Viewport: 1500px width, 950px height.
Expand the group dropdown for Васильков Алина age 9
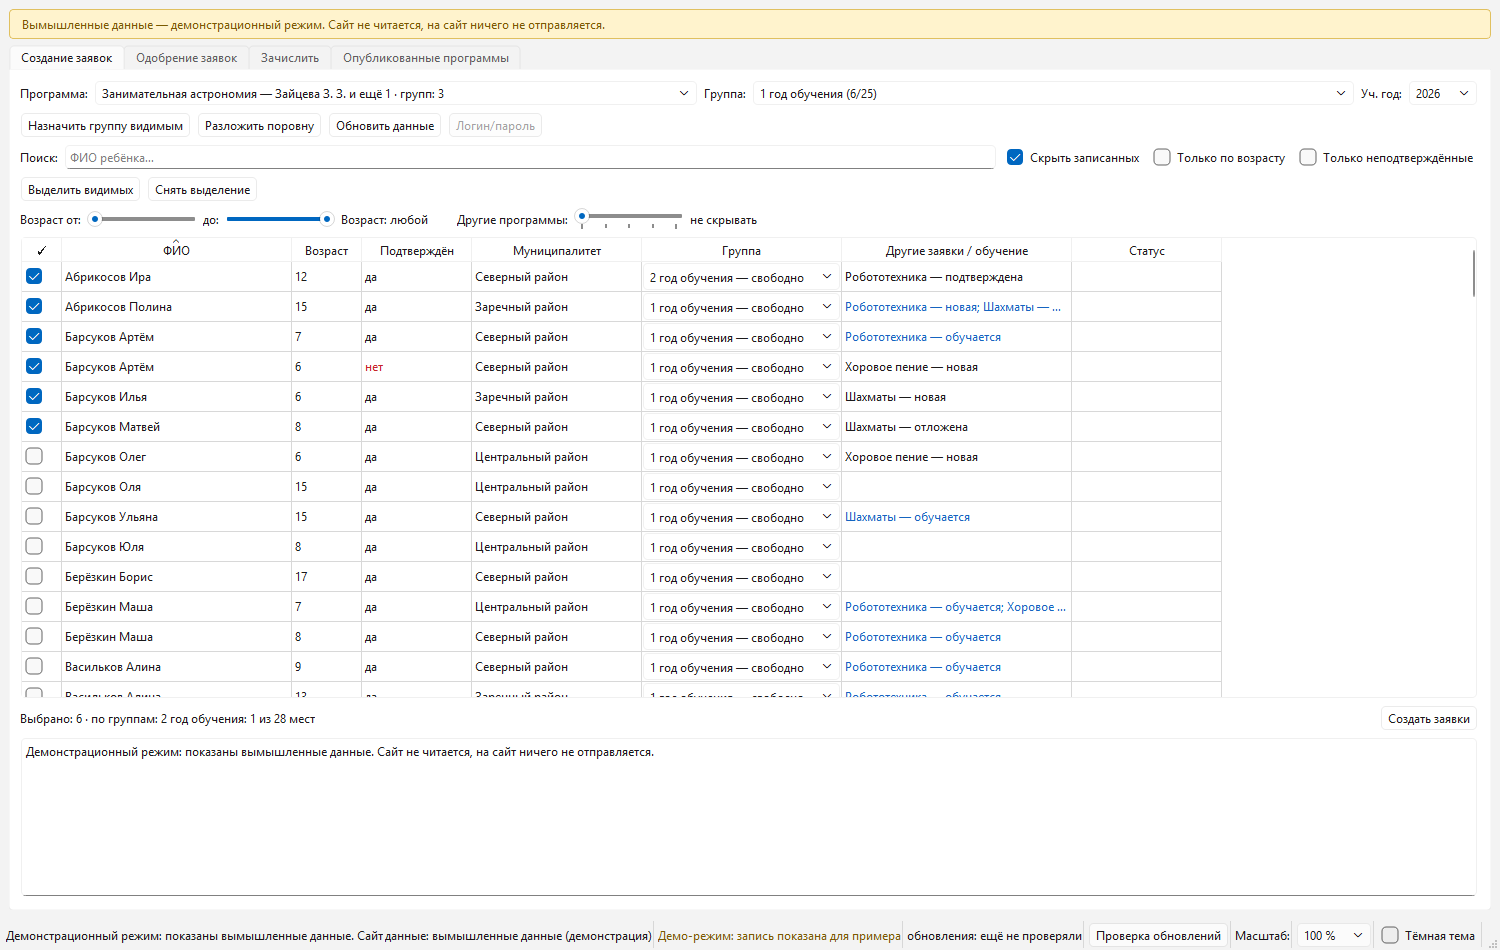(741, 667)
